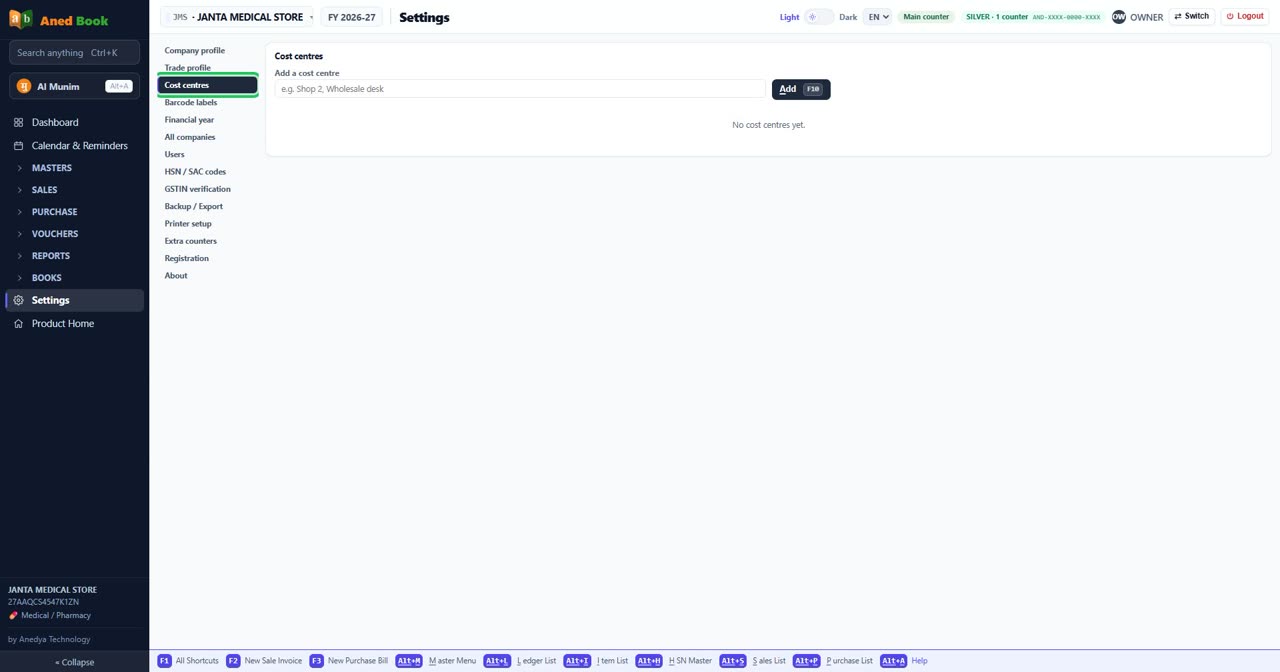Screen dimensions: 1280x672
Task: Open the About settings section
Action: point(207,276)
